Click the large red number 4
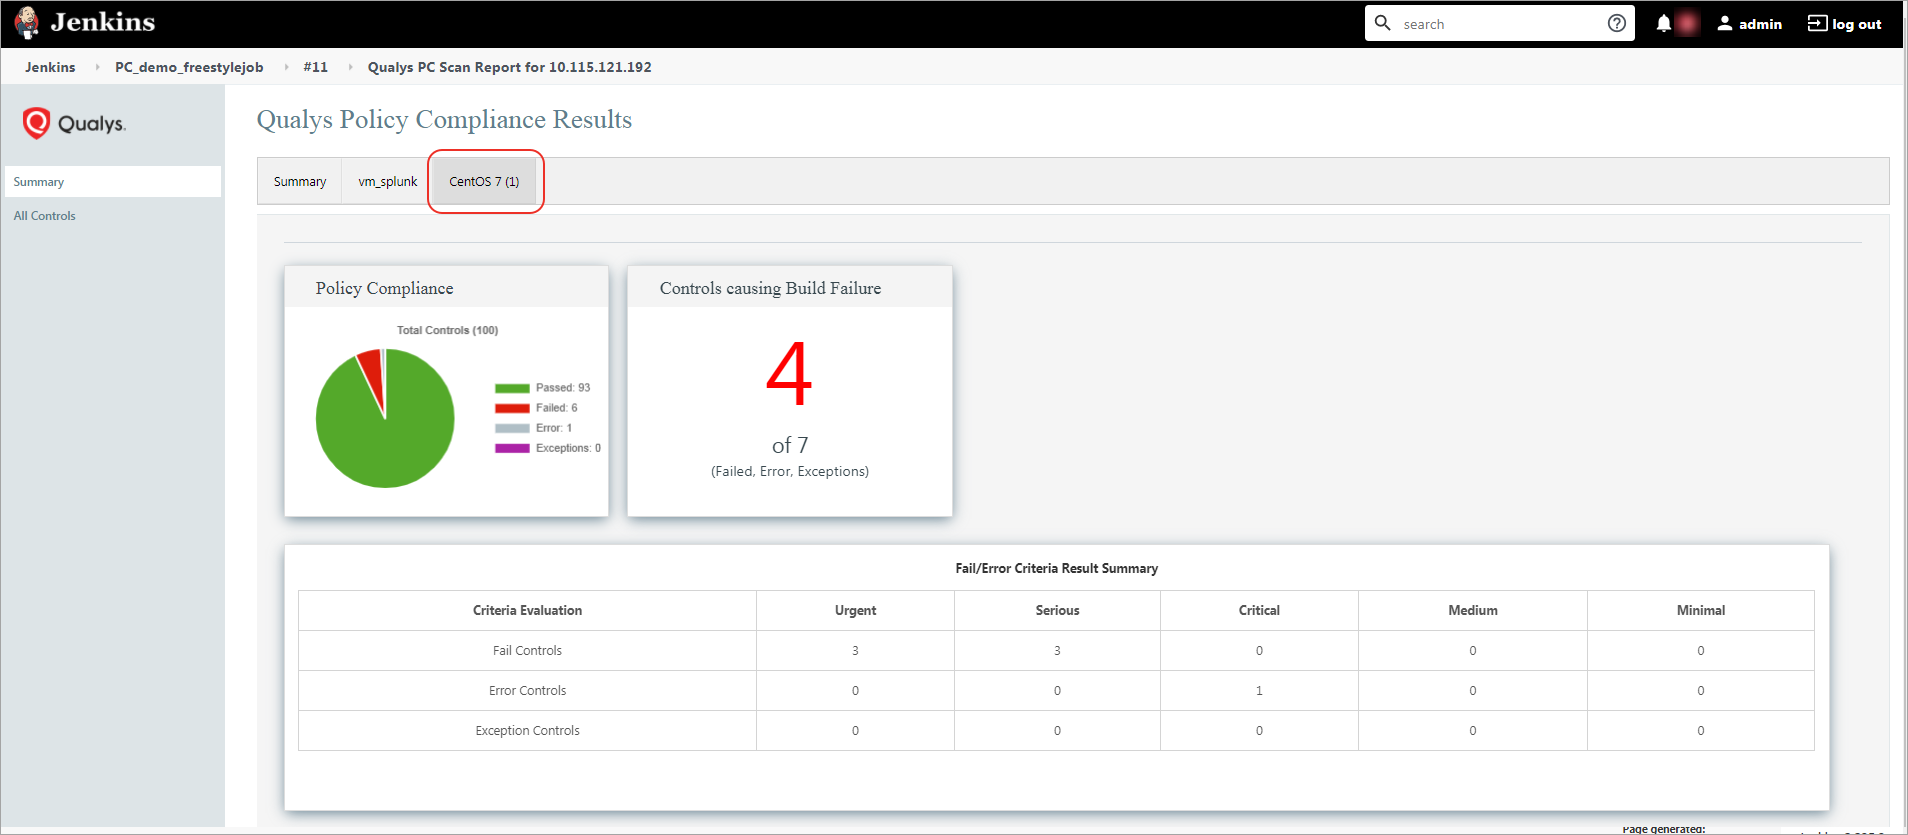Image resolution: width=1908 pixels, height=835 pixels. click(789, 374)
